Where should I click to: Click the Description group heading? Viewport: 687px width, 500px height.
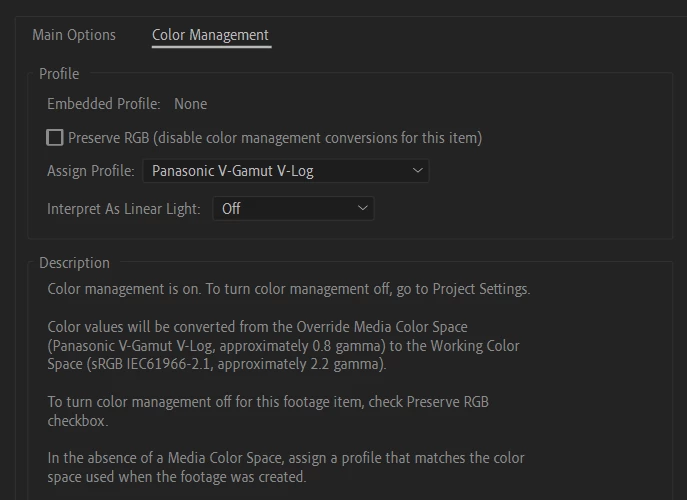pos(74,263)
